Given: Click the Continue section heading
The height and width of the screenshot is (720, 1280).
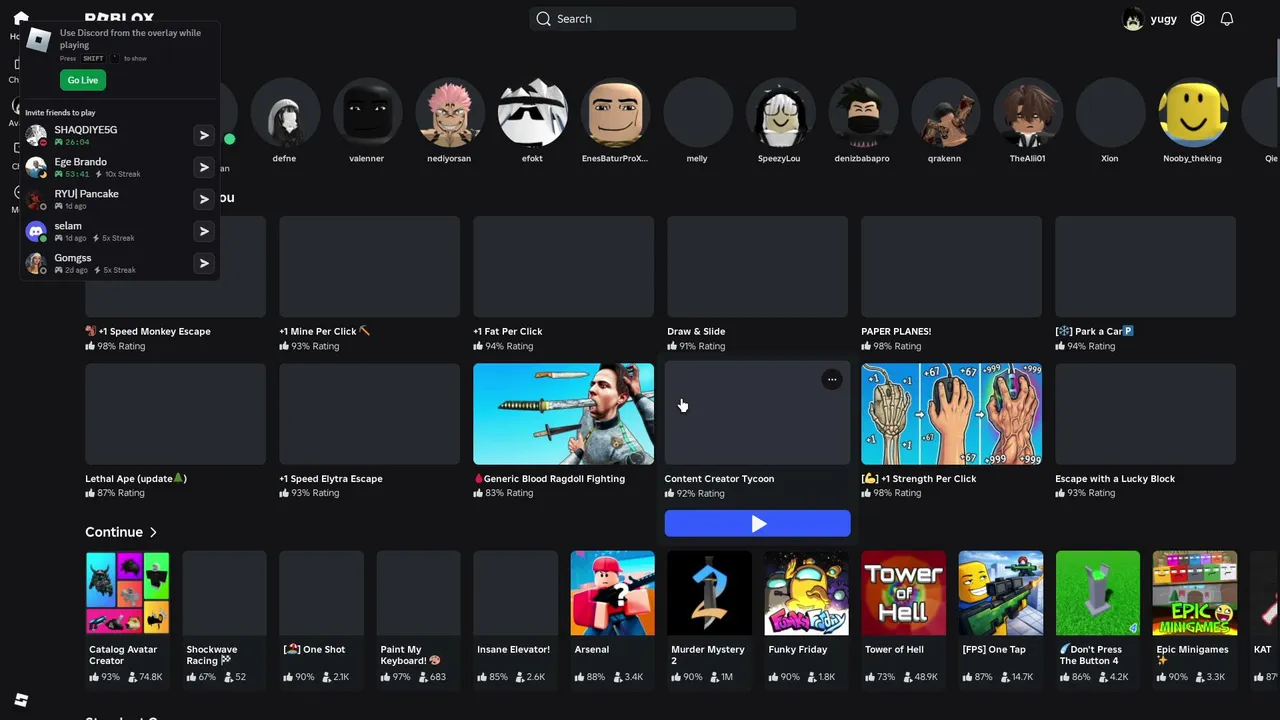Looking at the screenshot, I should pos(114,532).
